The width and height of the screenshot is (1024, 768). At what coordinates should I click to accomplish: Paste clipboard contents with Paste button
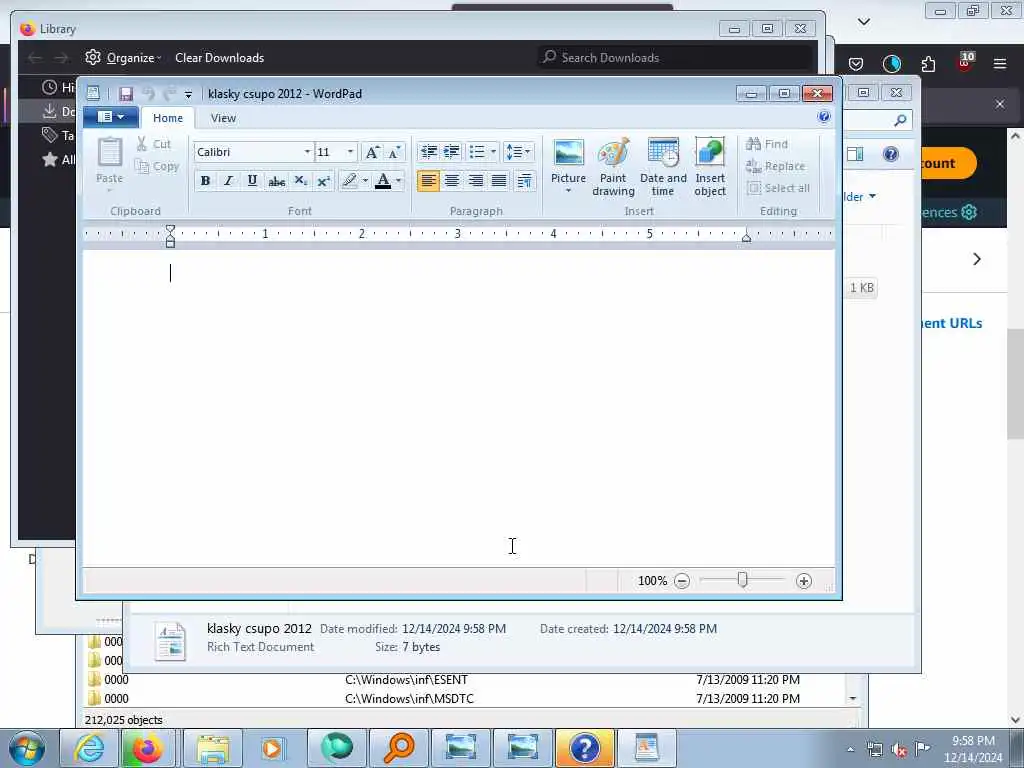[109, 165]
